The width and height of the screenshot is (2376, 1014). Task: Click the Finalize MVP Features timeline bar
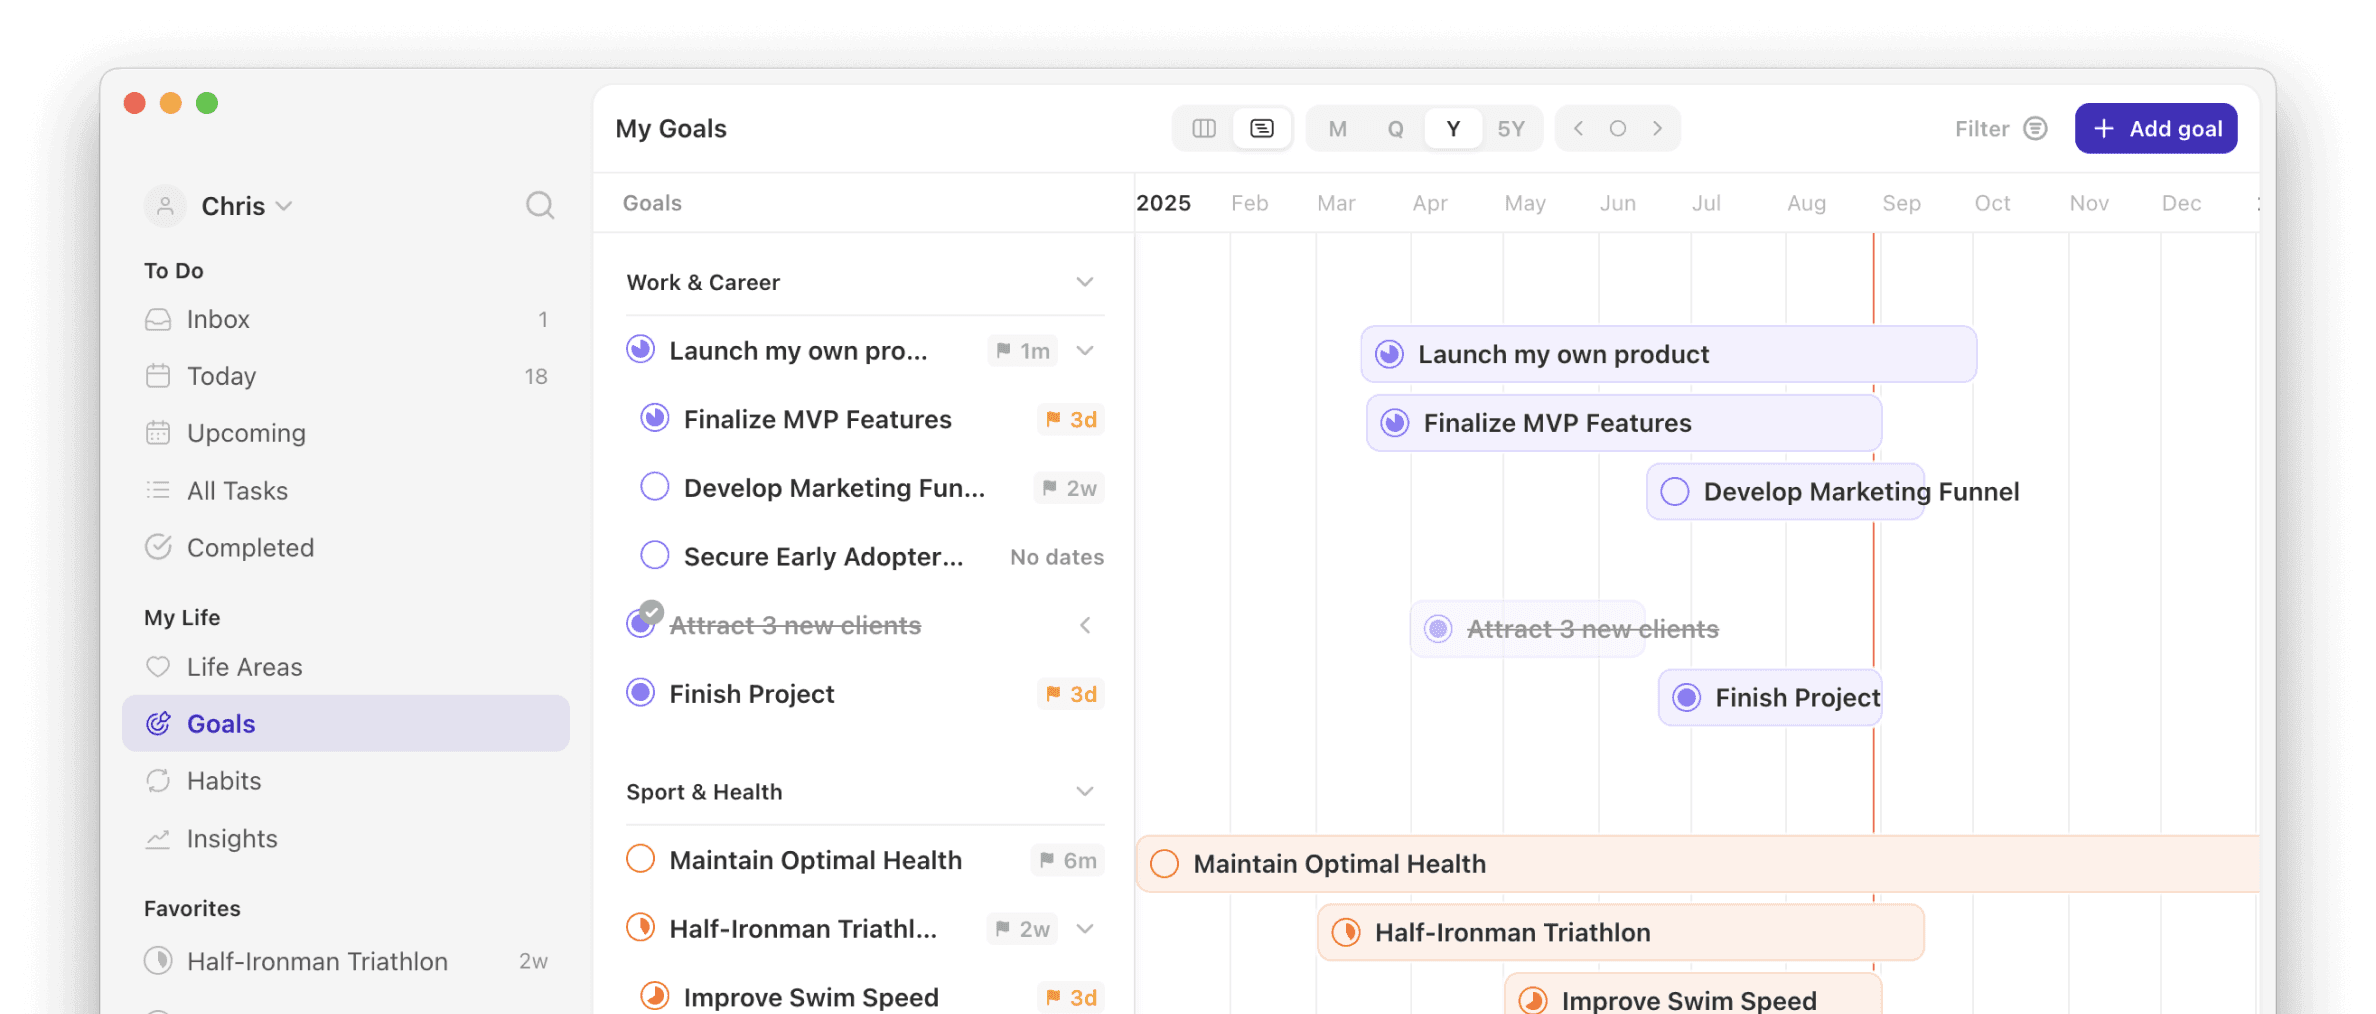(x=1624, y=423)
